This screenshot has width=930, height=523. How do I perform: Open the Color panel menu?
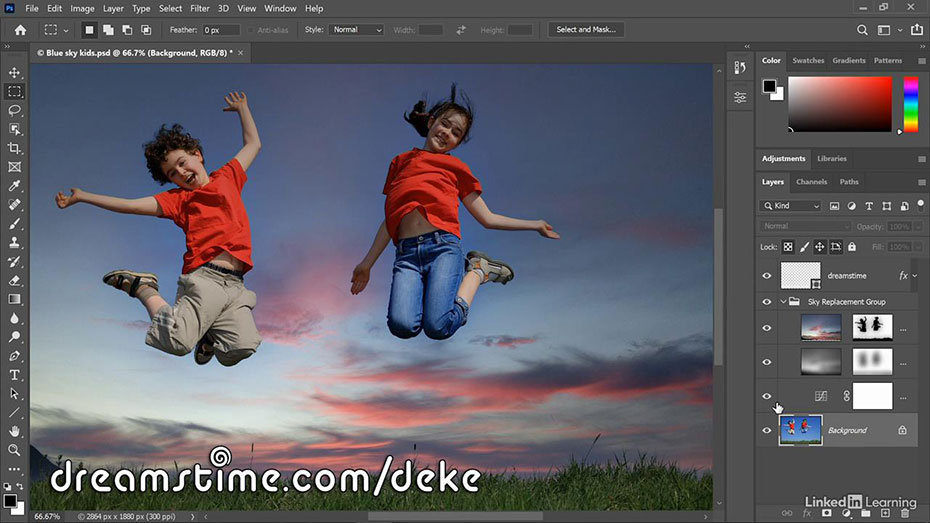click(922, 60)
